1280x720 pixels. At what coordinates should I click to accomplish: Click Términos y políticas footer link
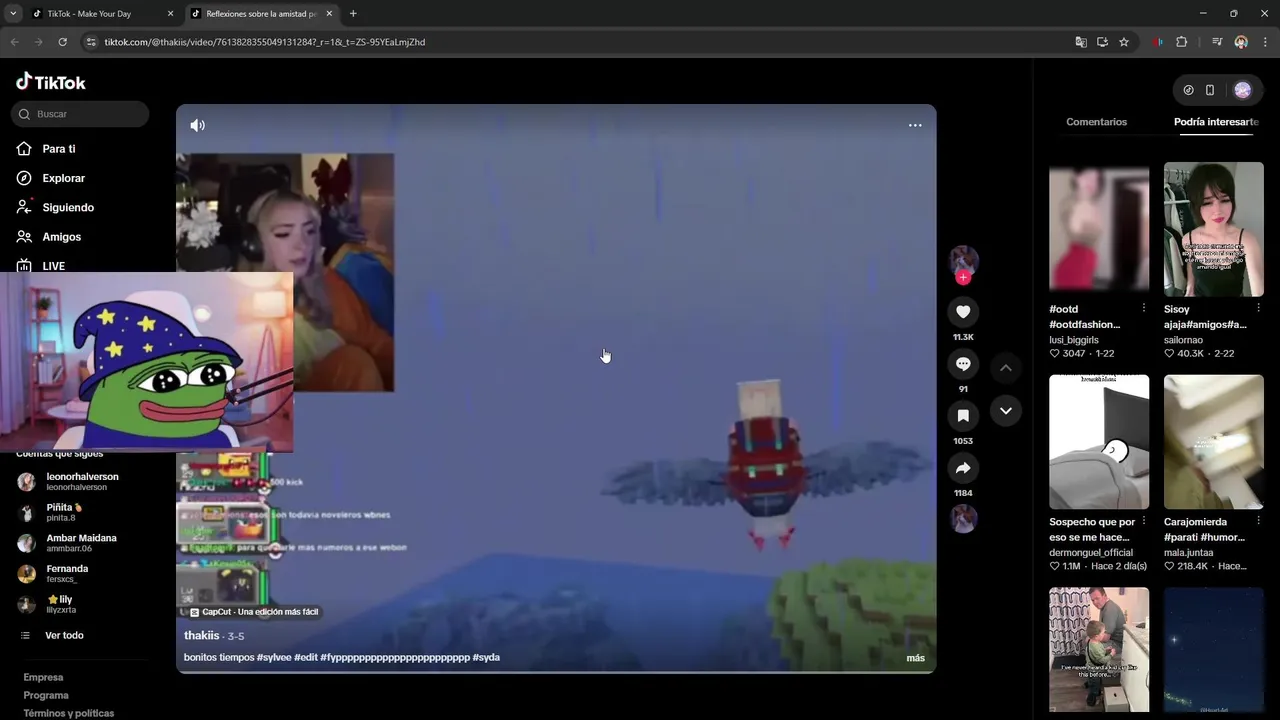[69, 713]
